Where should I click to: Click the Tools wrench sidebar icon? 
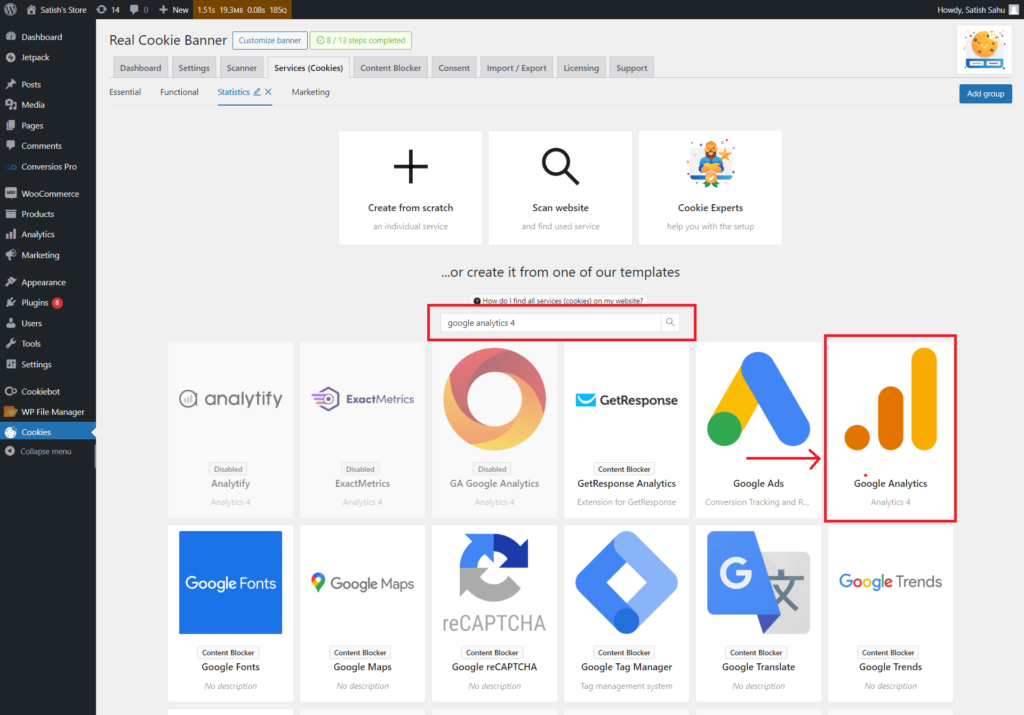point(10,343)
